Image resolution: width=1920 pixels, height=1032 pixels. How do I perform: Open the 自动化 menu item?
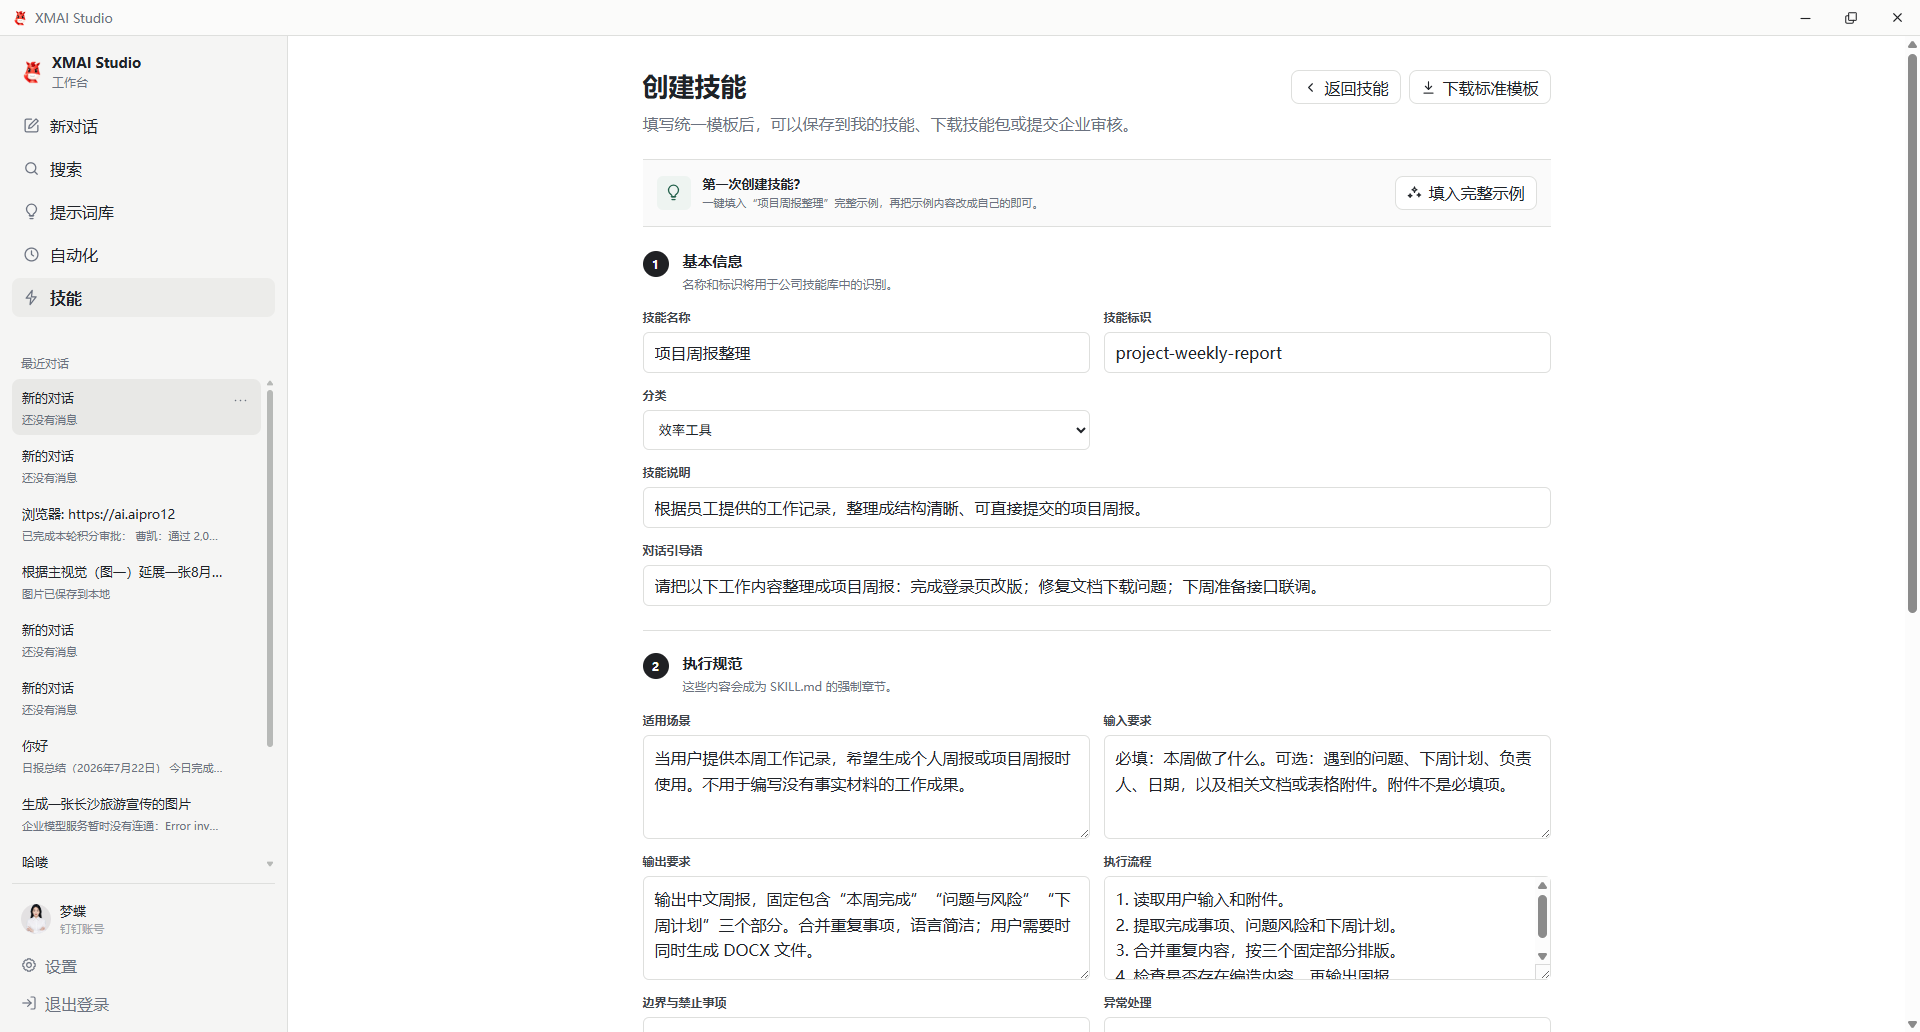(143, 255)
